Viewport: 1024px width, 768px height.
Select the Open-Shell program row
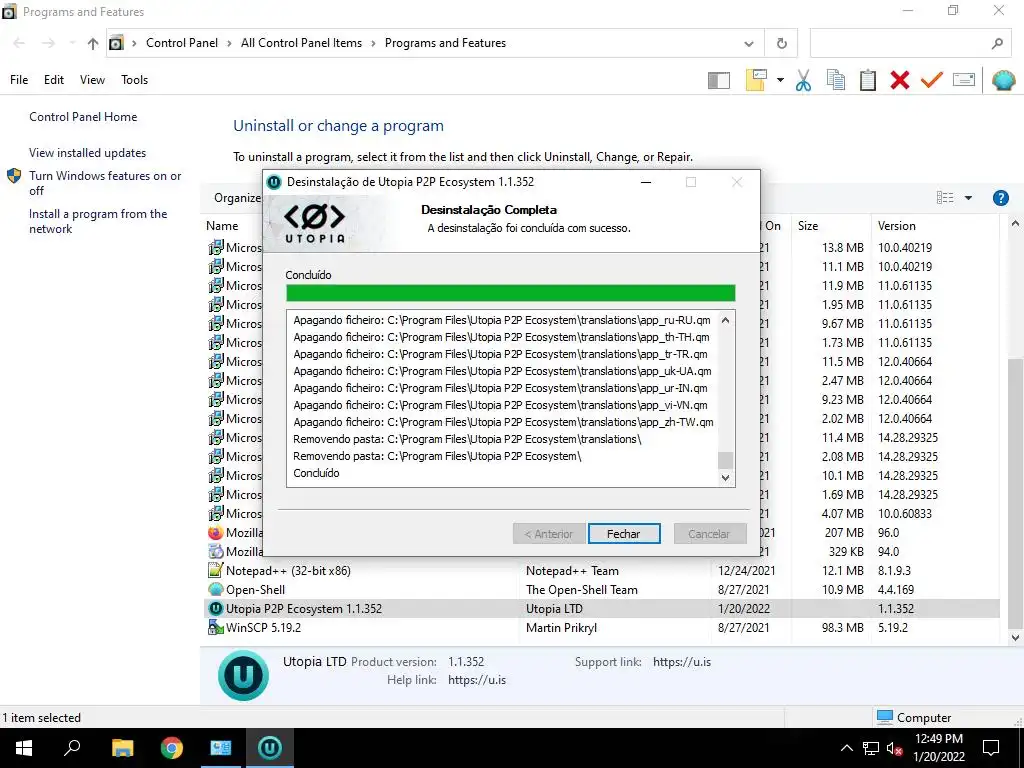(x=601, y=590)
